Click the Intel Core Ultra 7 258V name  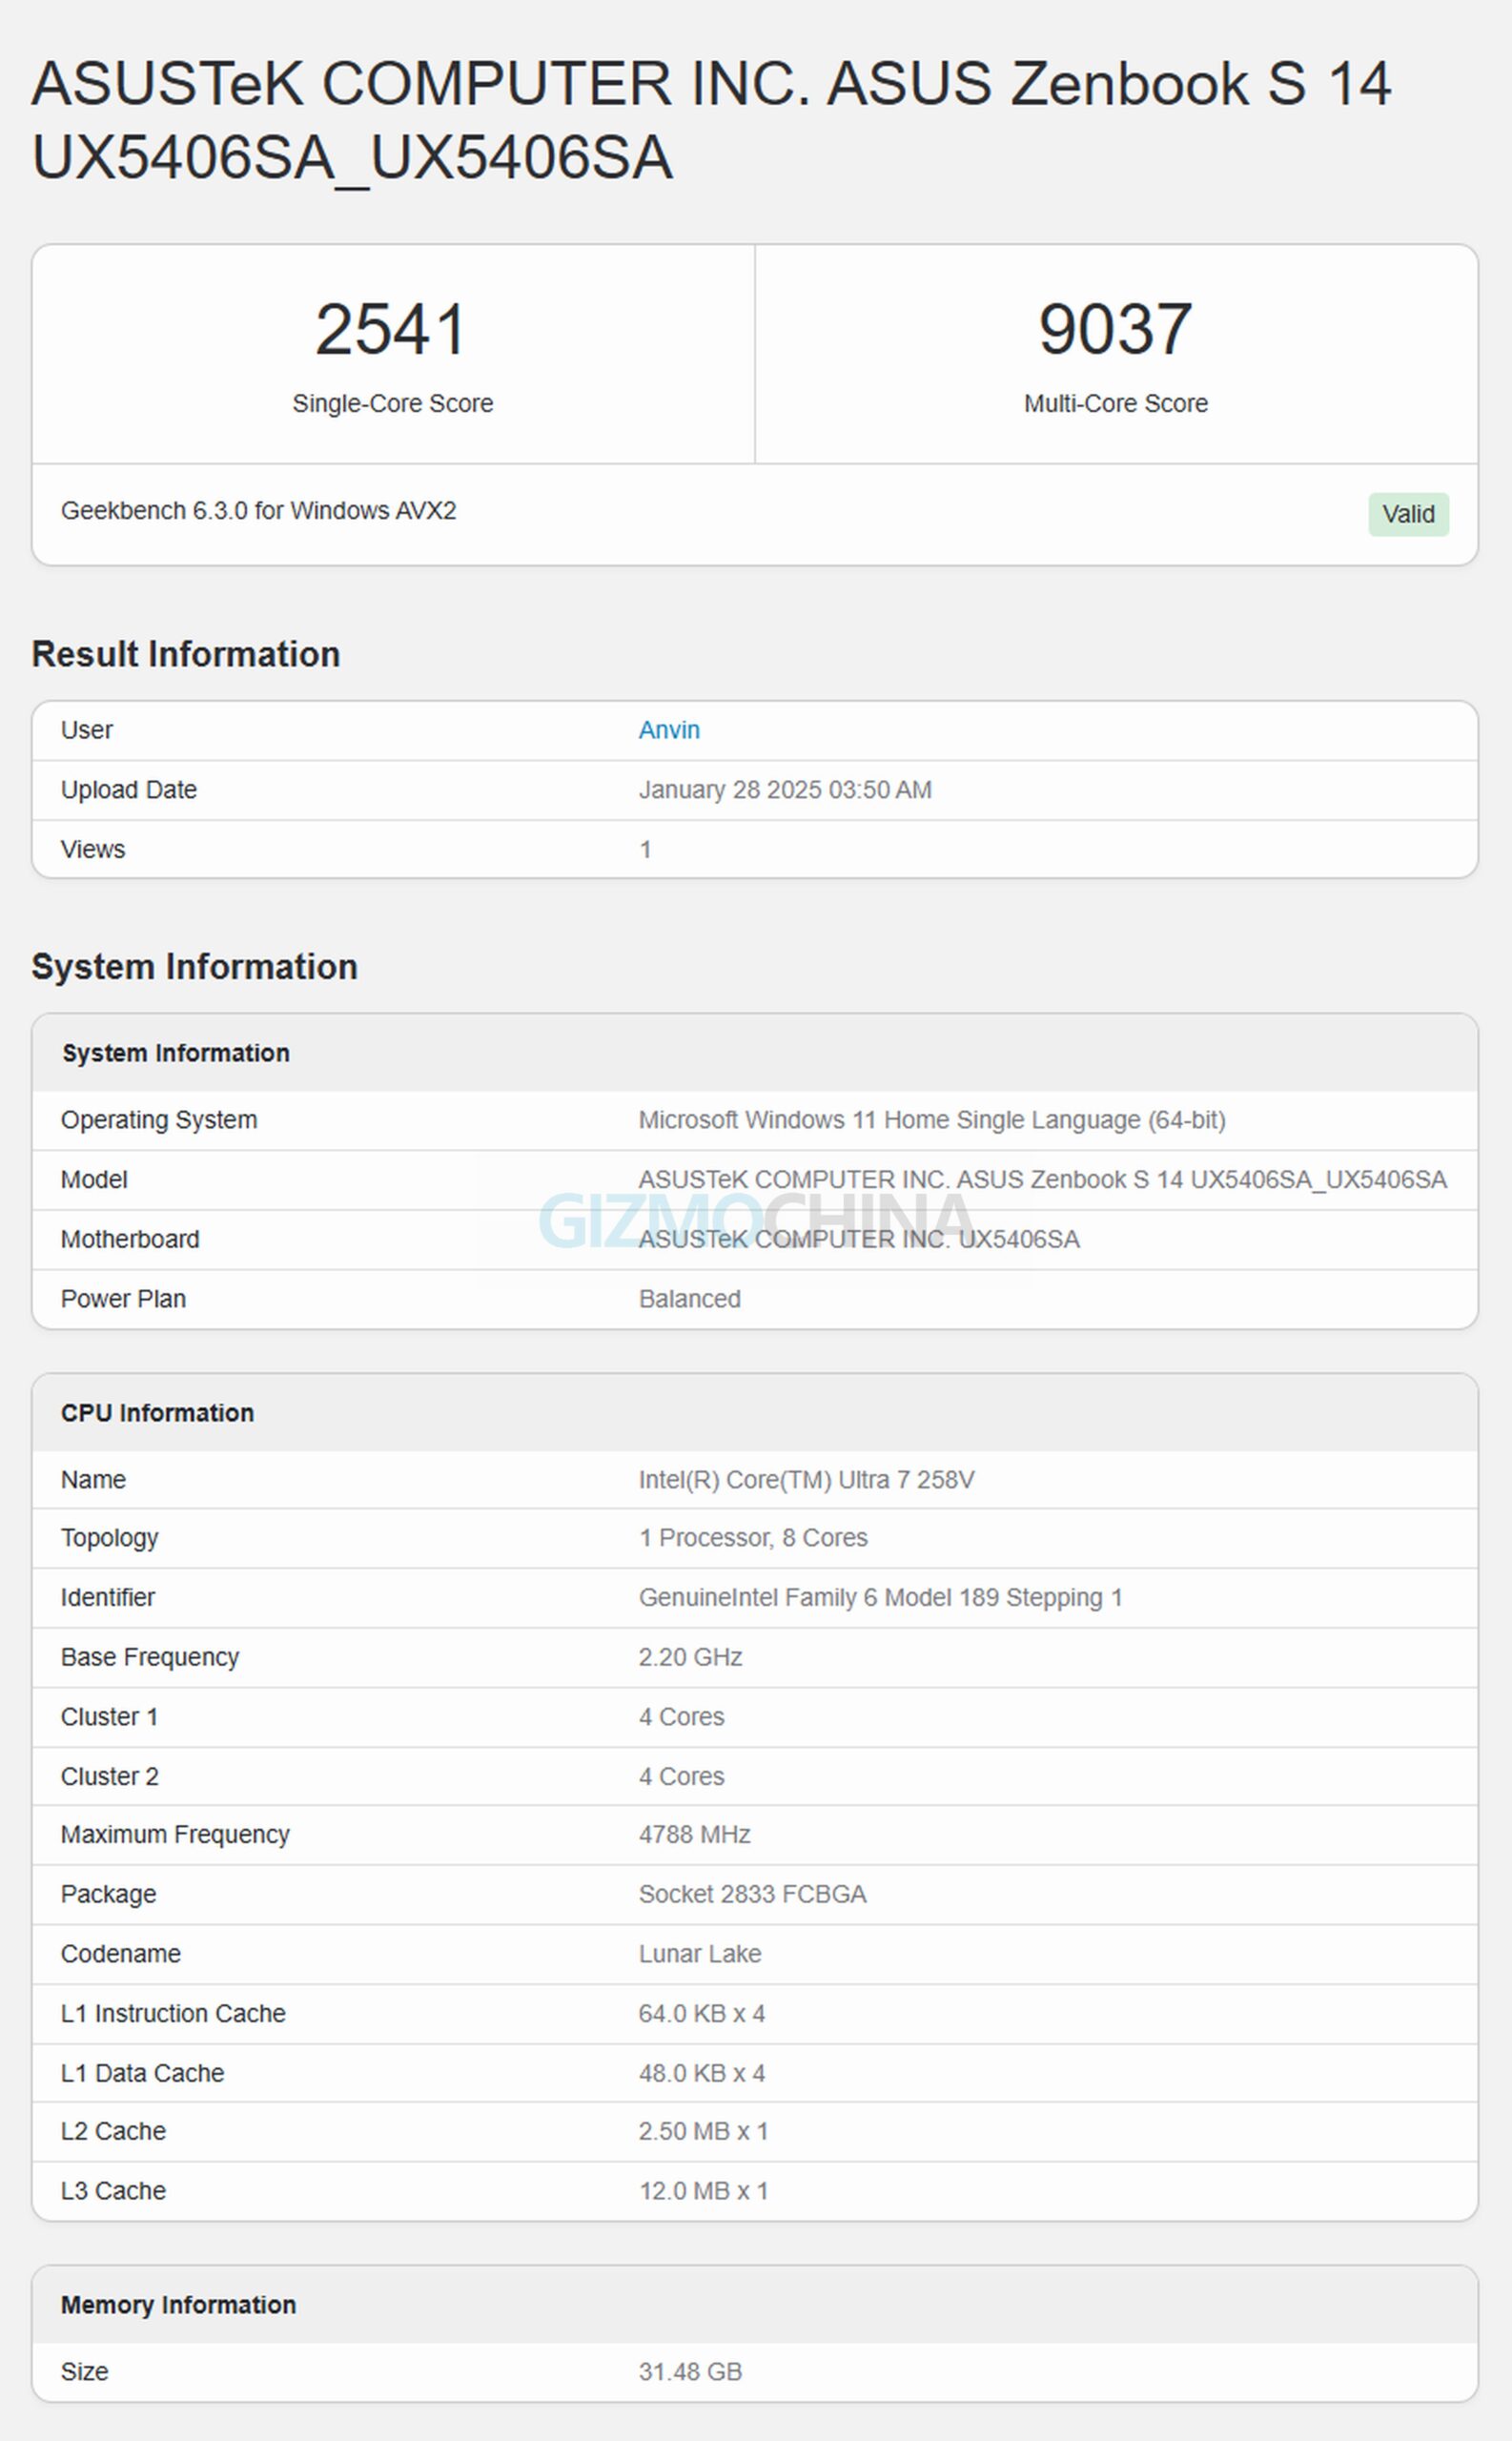[x=806, y=1480]
